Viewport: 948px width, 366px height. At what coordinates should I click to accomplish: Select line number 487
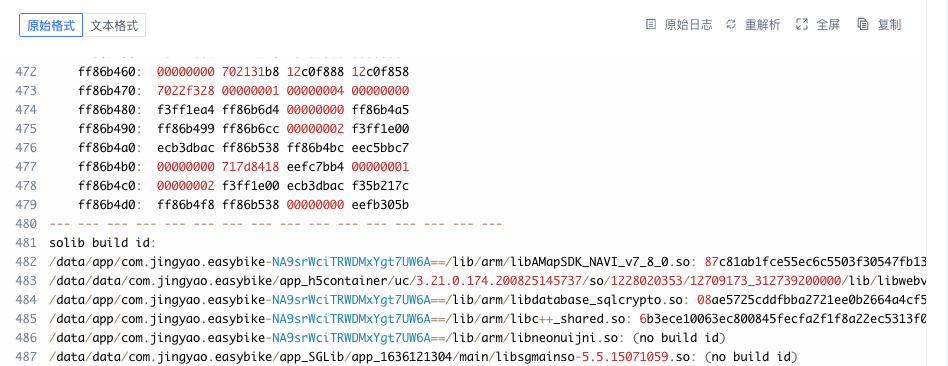pos(26,357)
